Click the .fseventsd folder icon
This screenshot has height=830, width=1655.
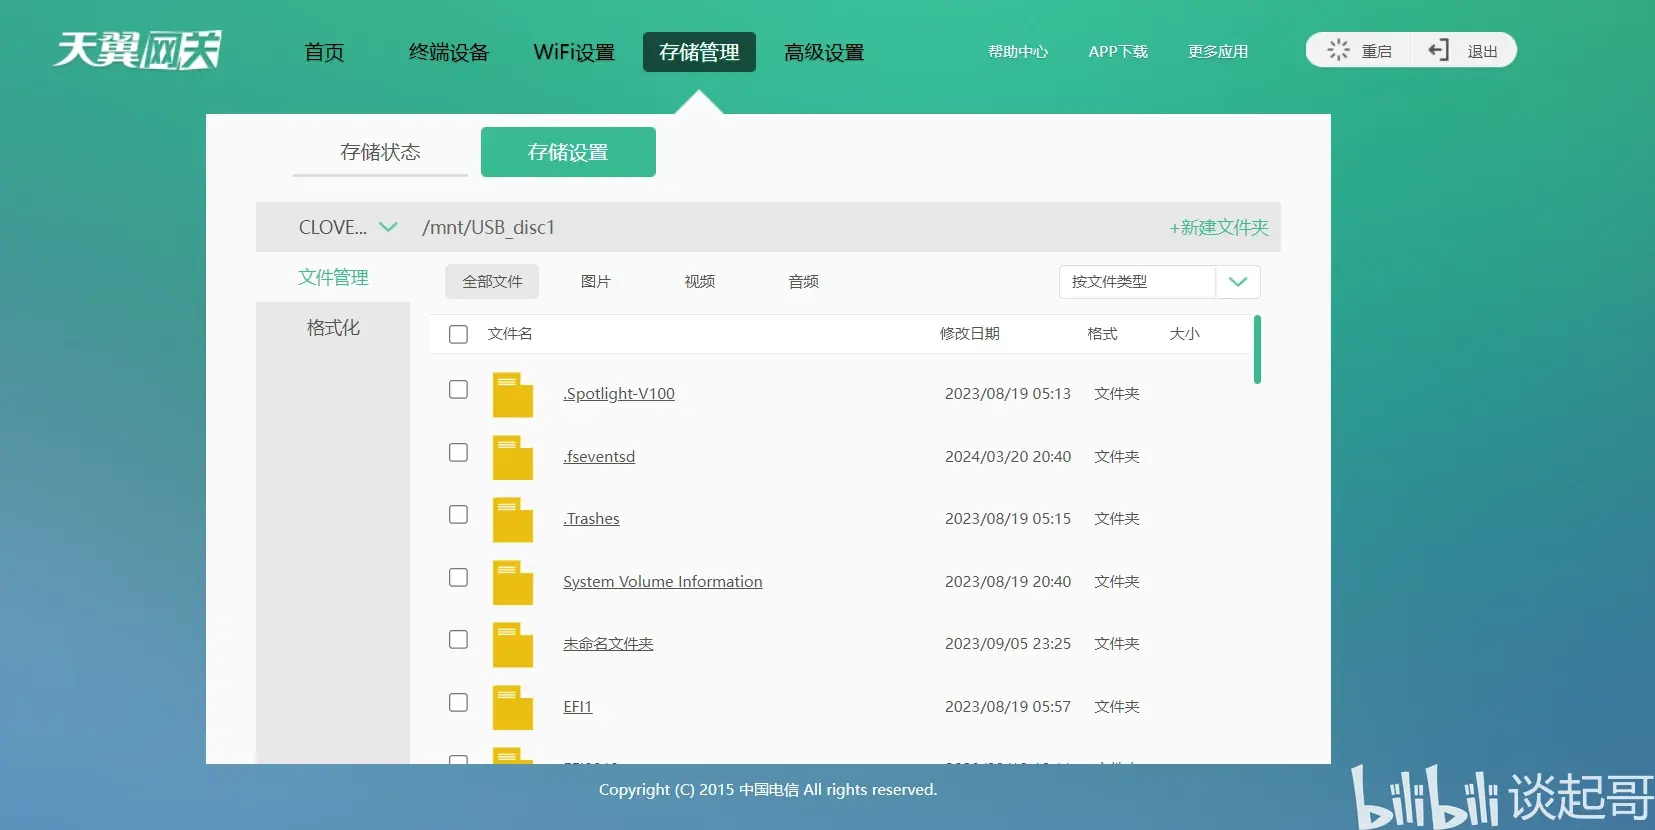tap(512, 457)
